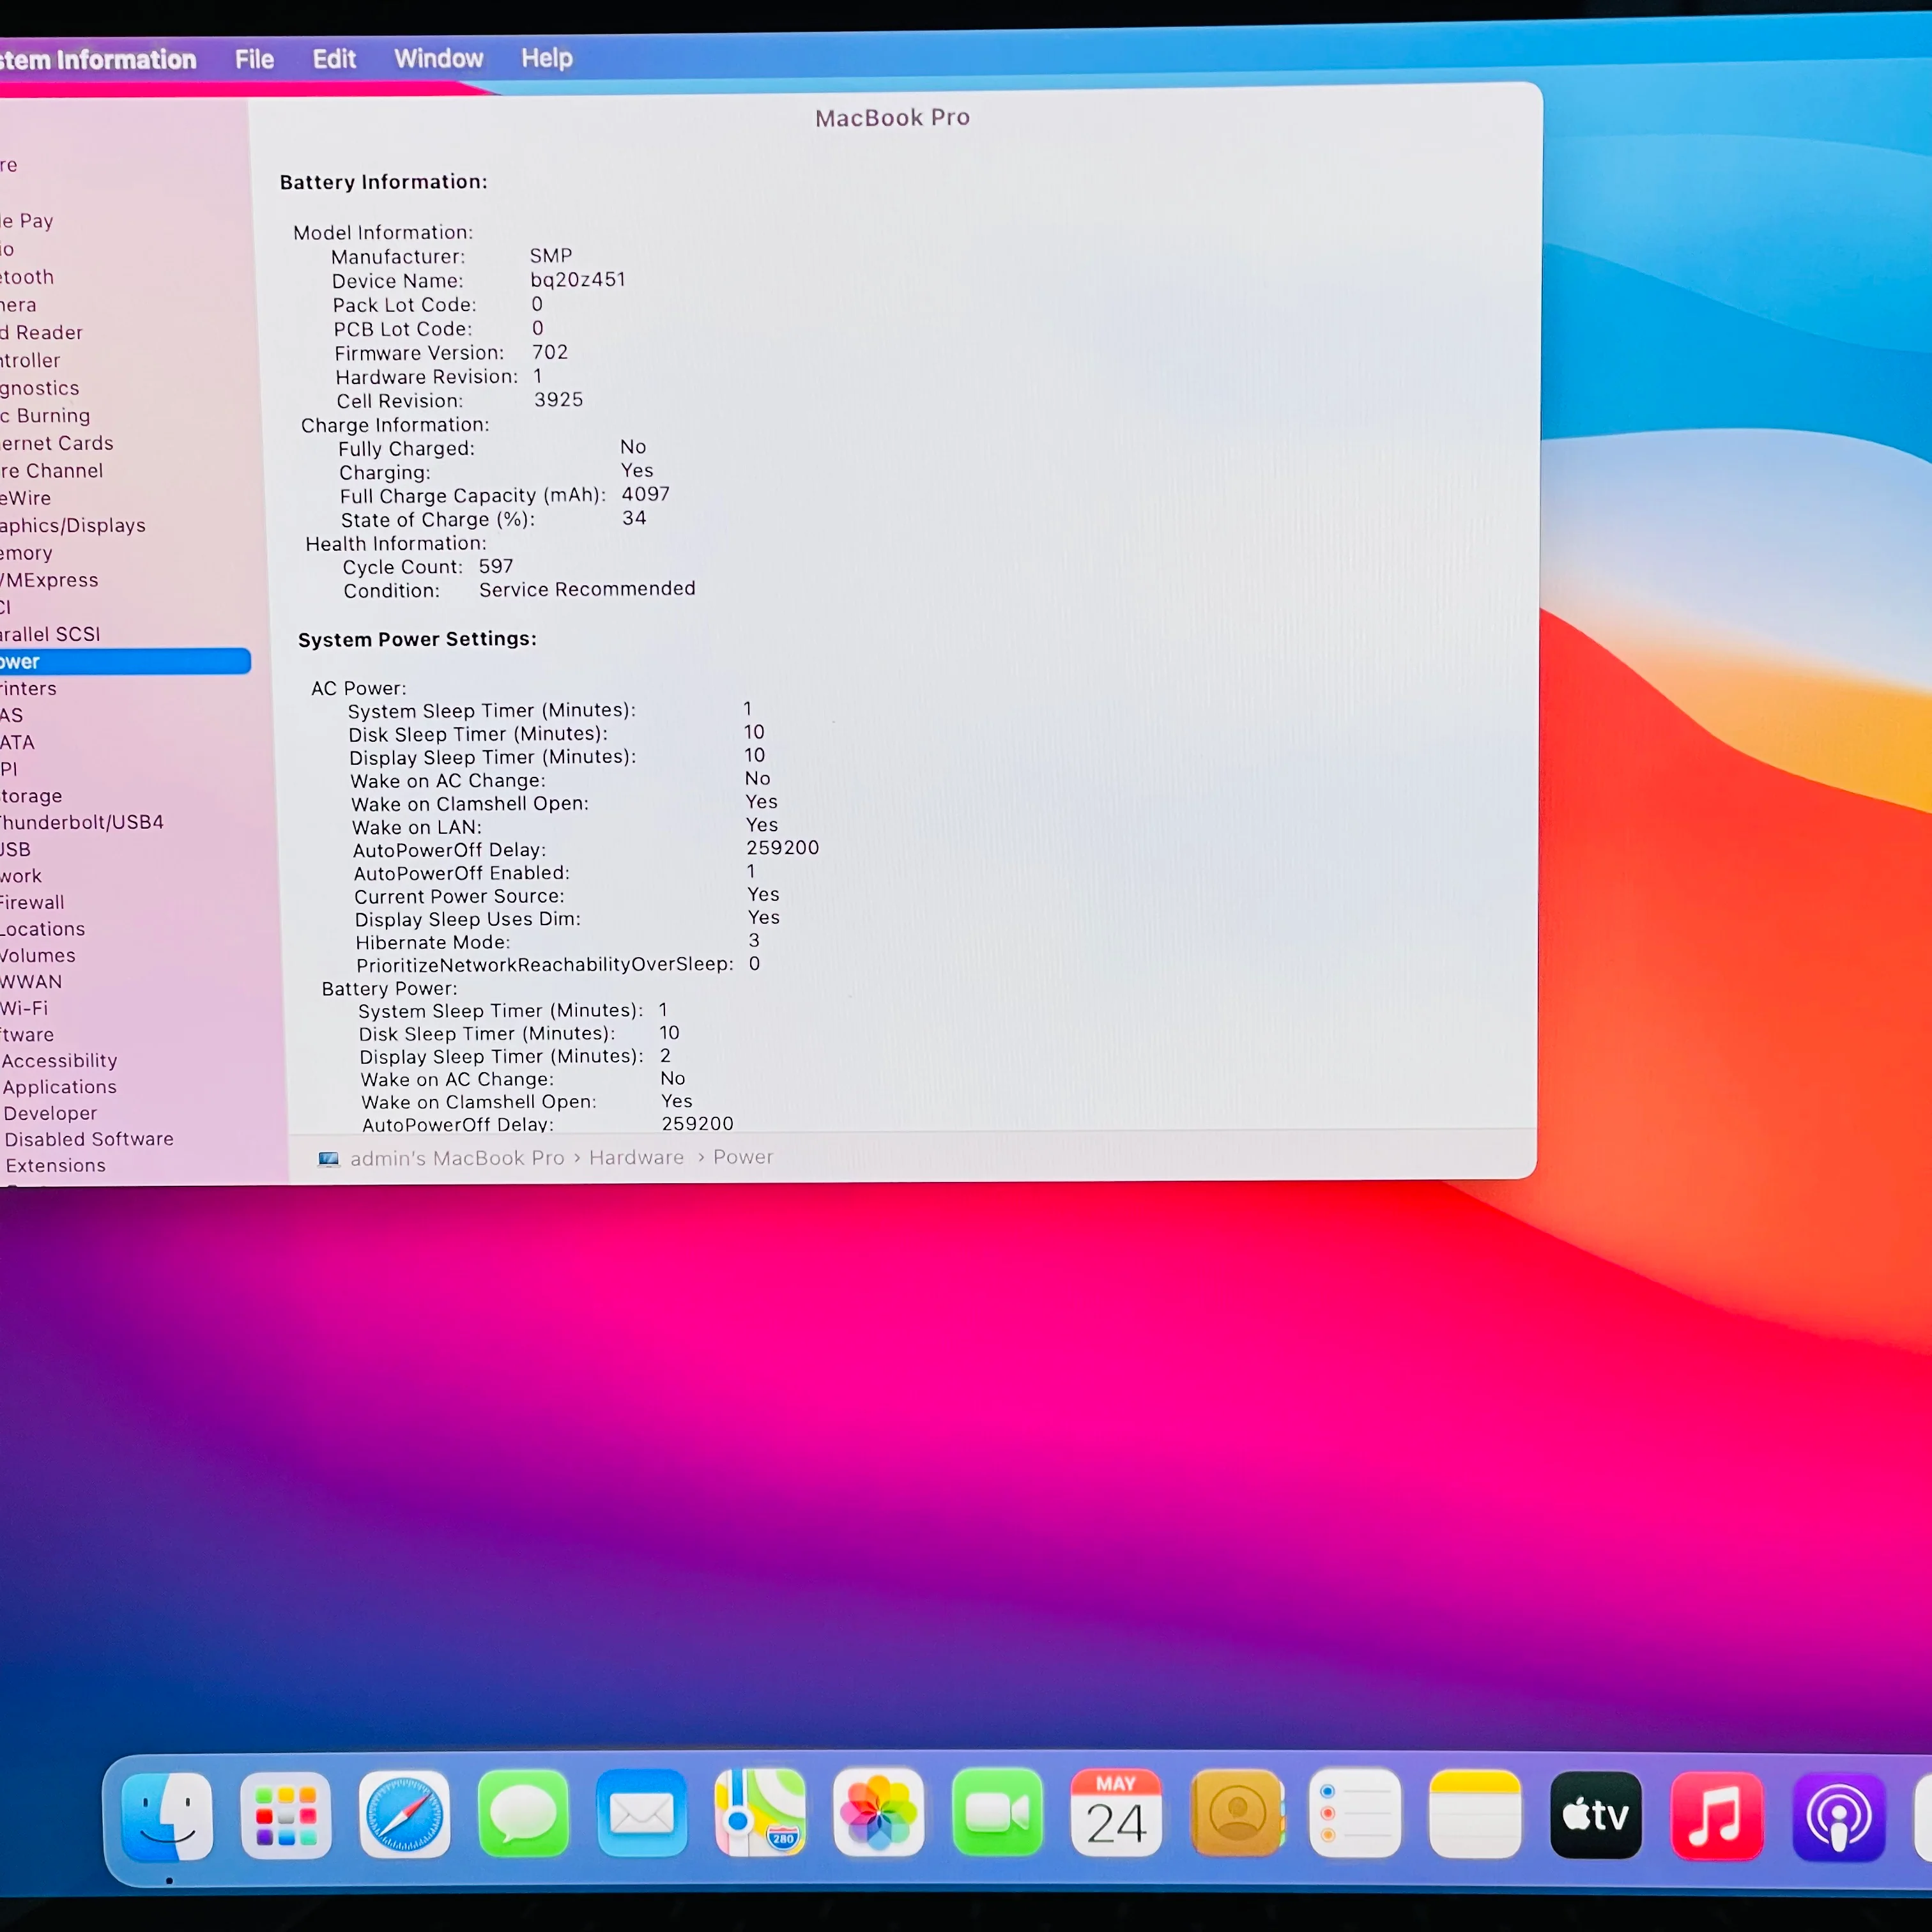
Task: Select Accessibility in the sidebar
Action: [x=59, y=1060]
